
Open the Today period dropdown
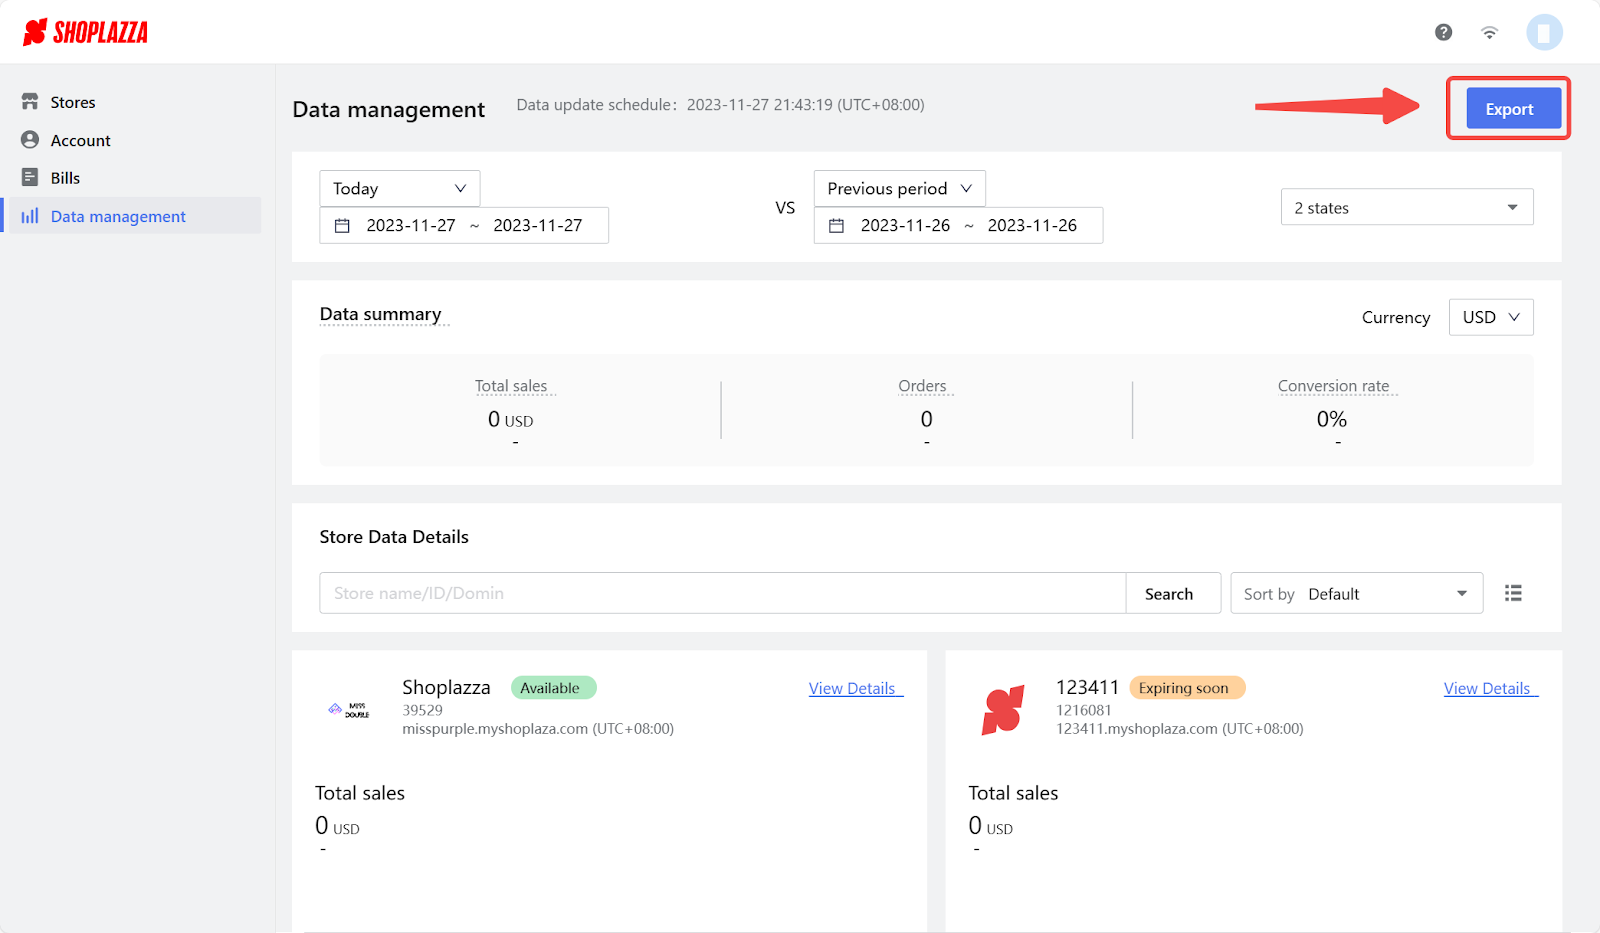coord(400,188)
